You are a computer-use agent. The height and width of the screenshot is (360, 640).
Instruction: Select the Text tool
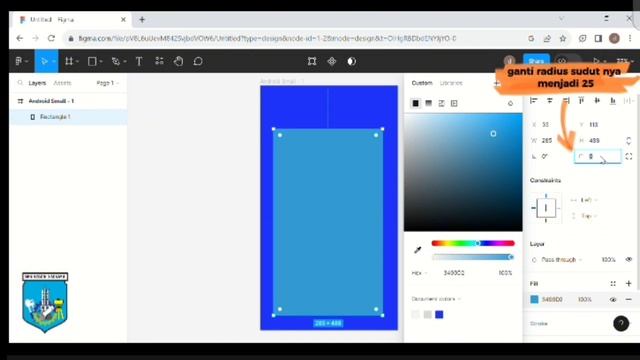[139, 61]
